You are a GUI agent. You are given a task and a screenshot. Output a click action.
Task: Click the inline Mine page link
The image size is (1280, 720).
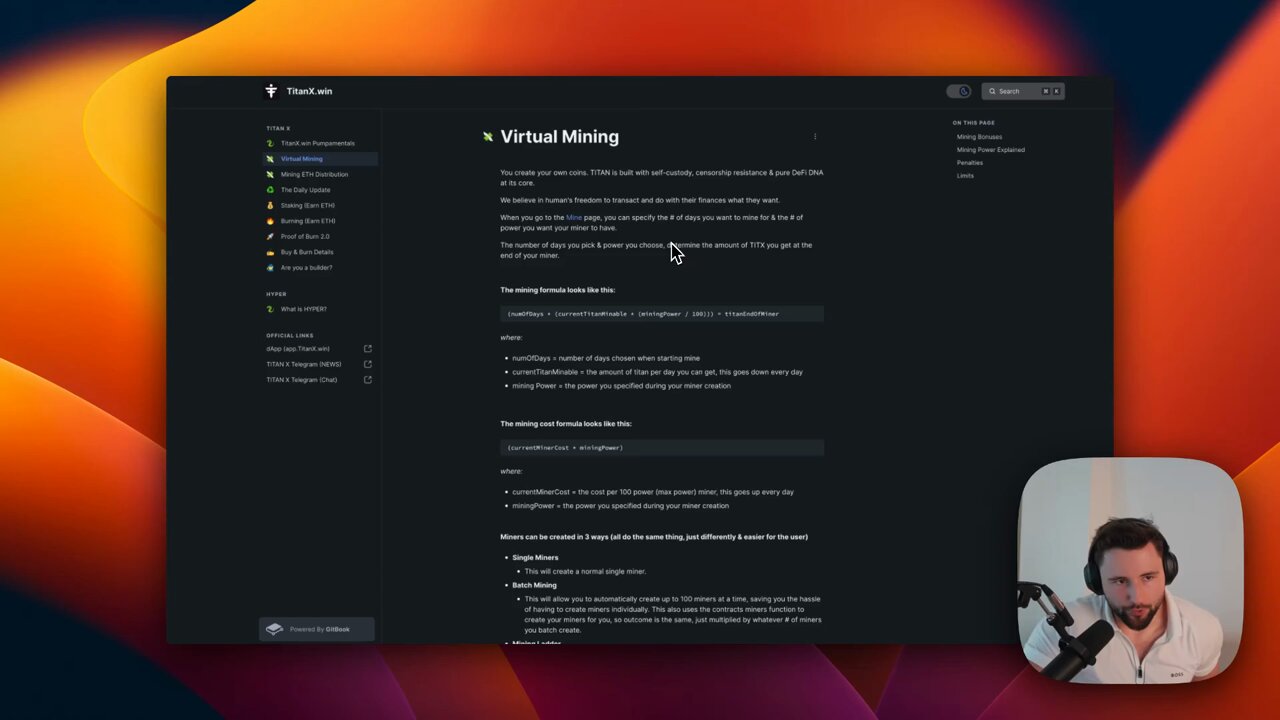574,217
